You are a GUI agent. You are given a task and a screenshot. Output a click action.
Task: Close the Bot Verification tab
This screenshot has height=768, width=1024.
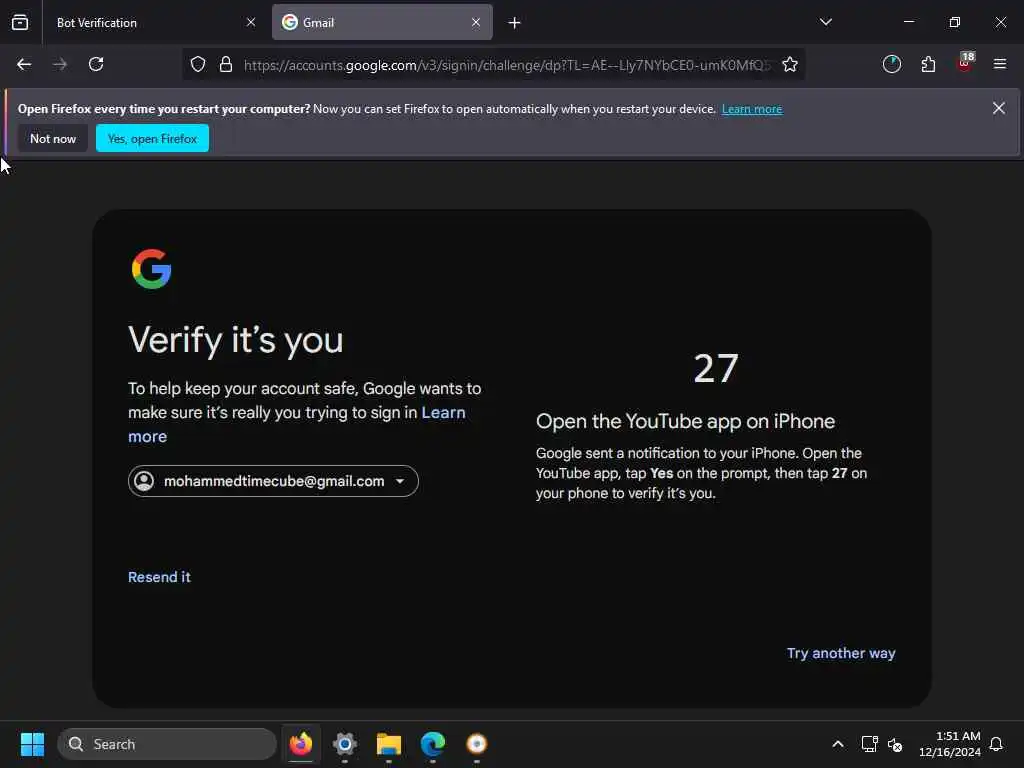tap(251, 22)
